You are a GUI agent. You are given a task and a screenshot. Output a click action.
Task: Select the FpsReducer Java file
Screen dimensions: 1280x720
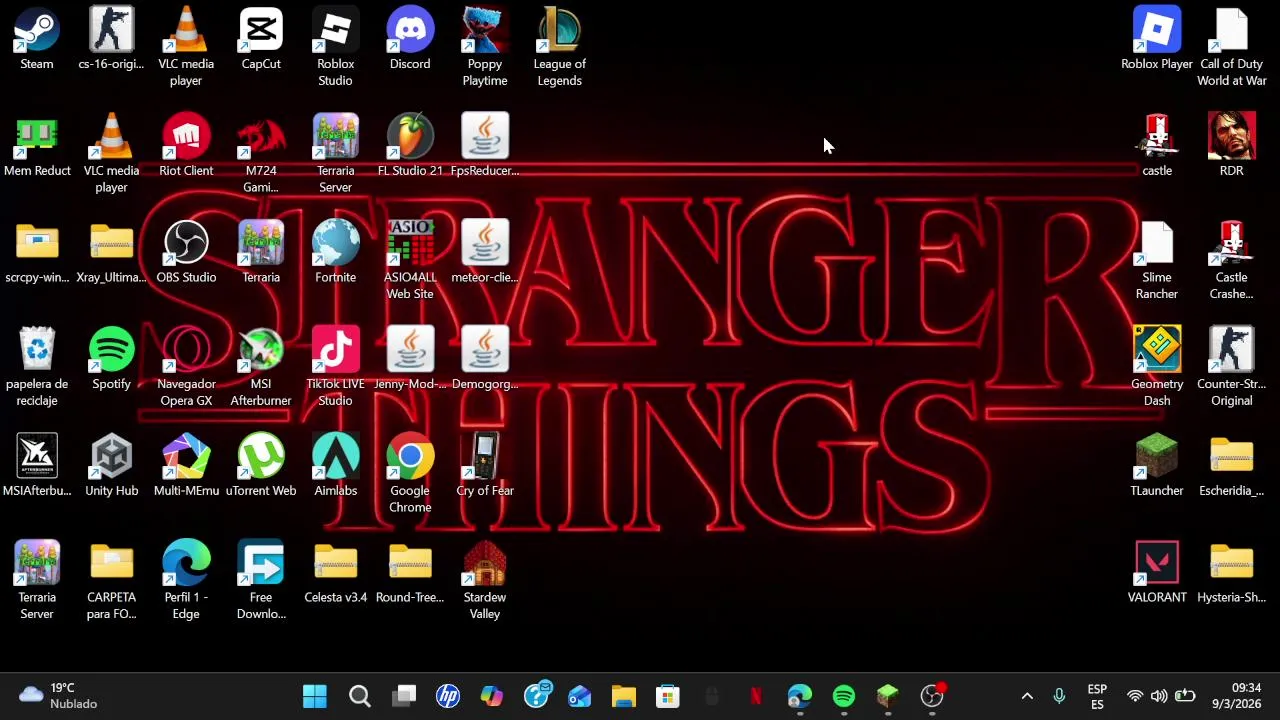click(485, 146)
